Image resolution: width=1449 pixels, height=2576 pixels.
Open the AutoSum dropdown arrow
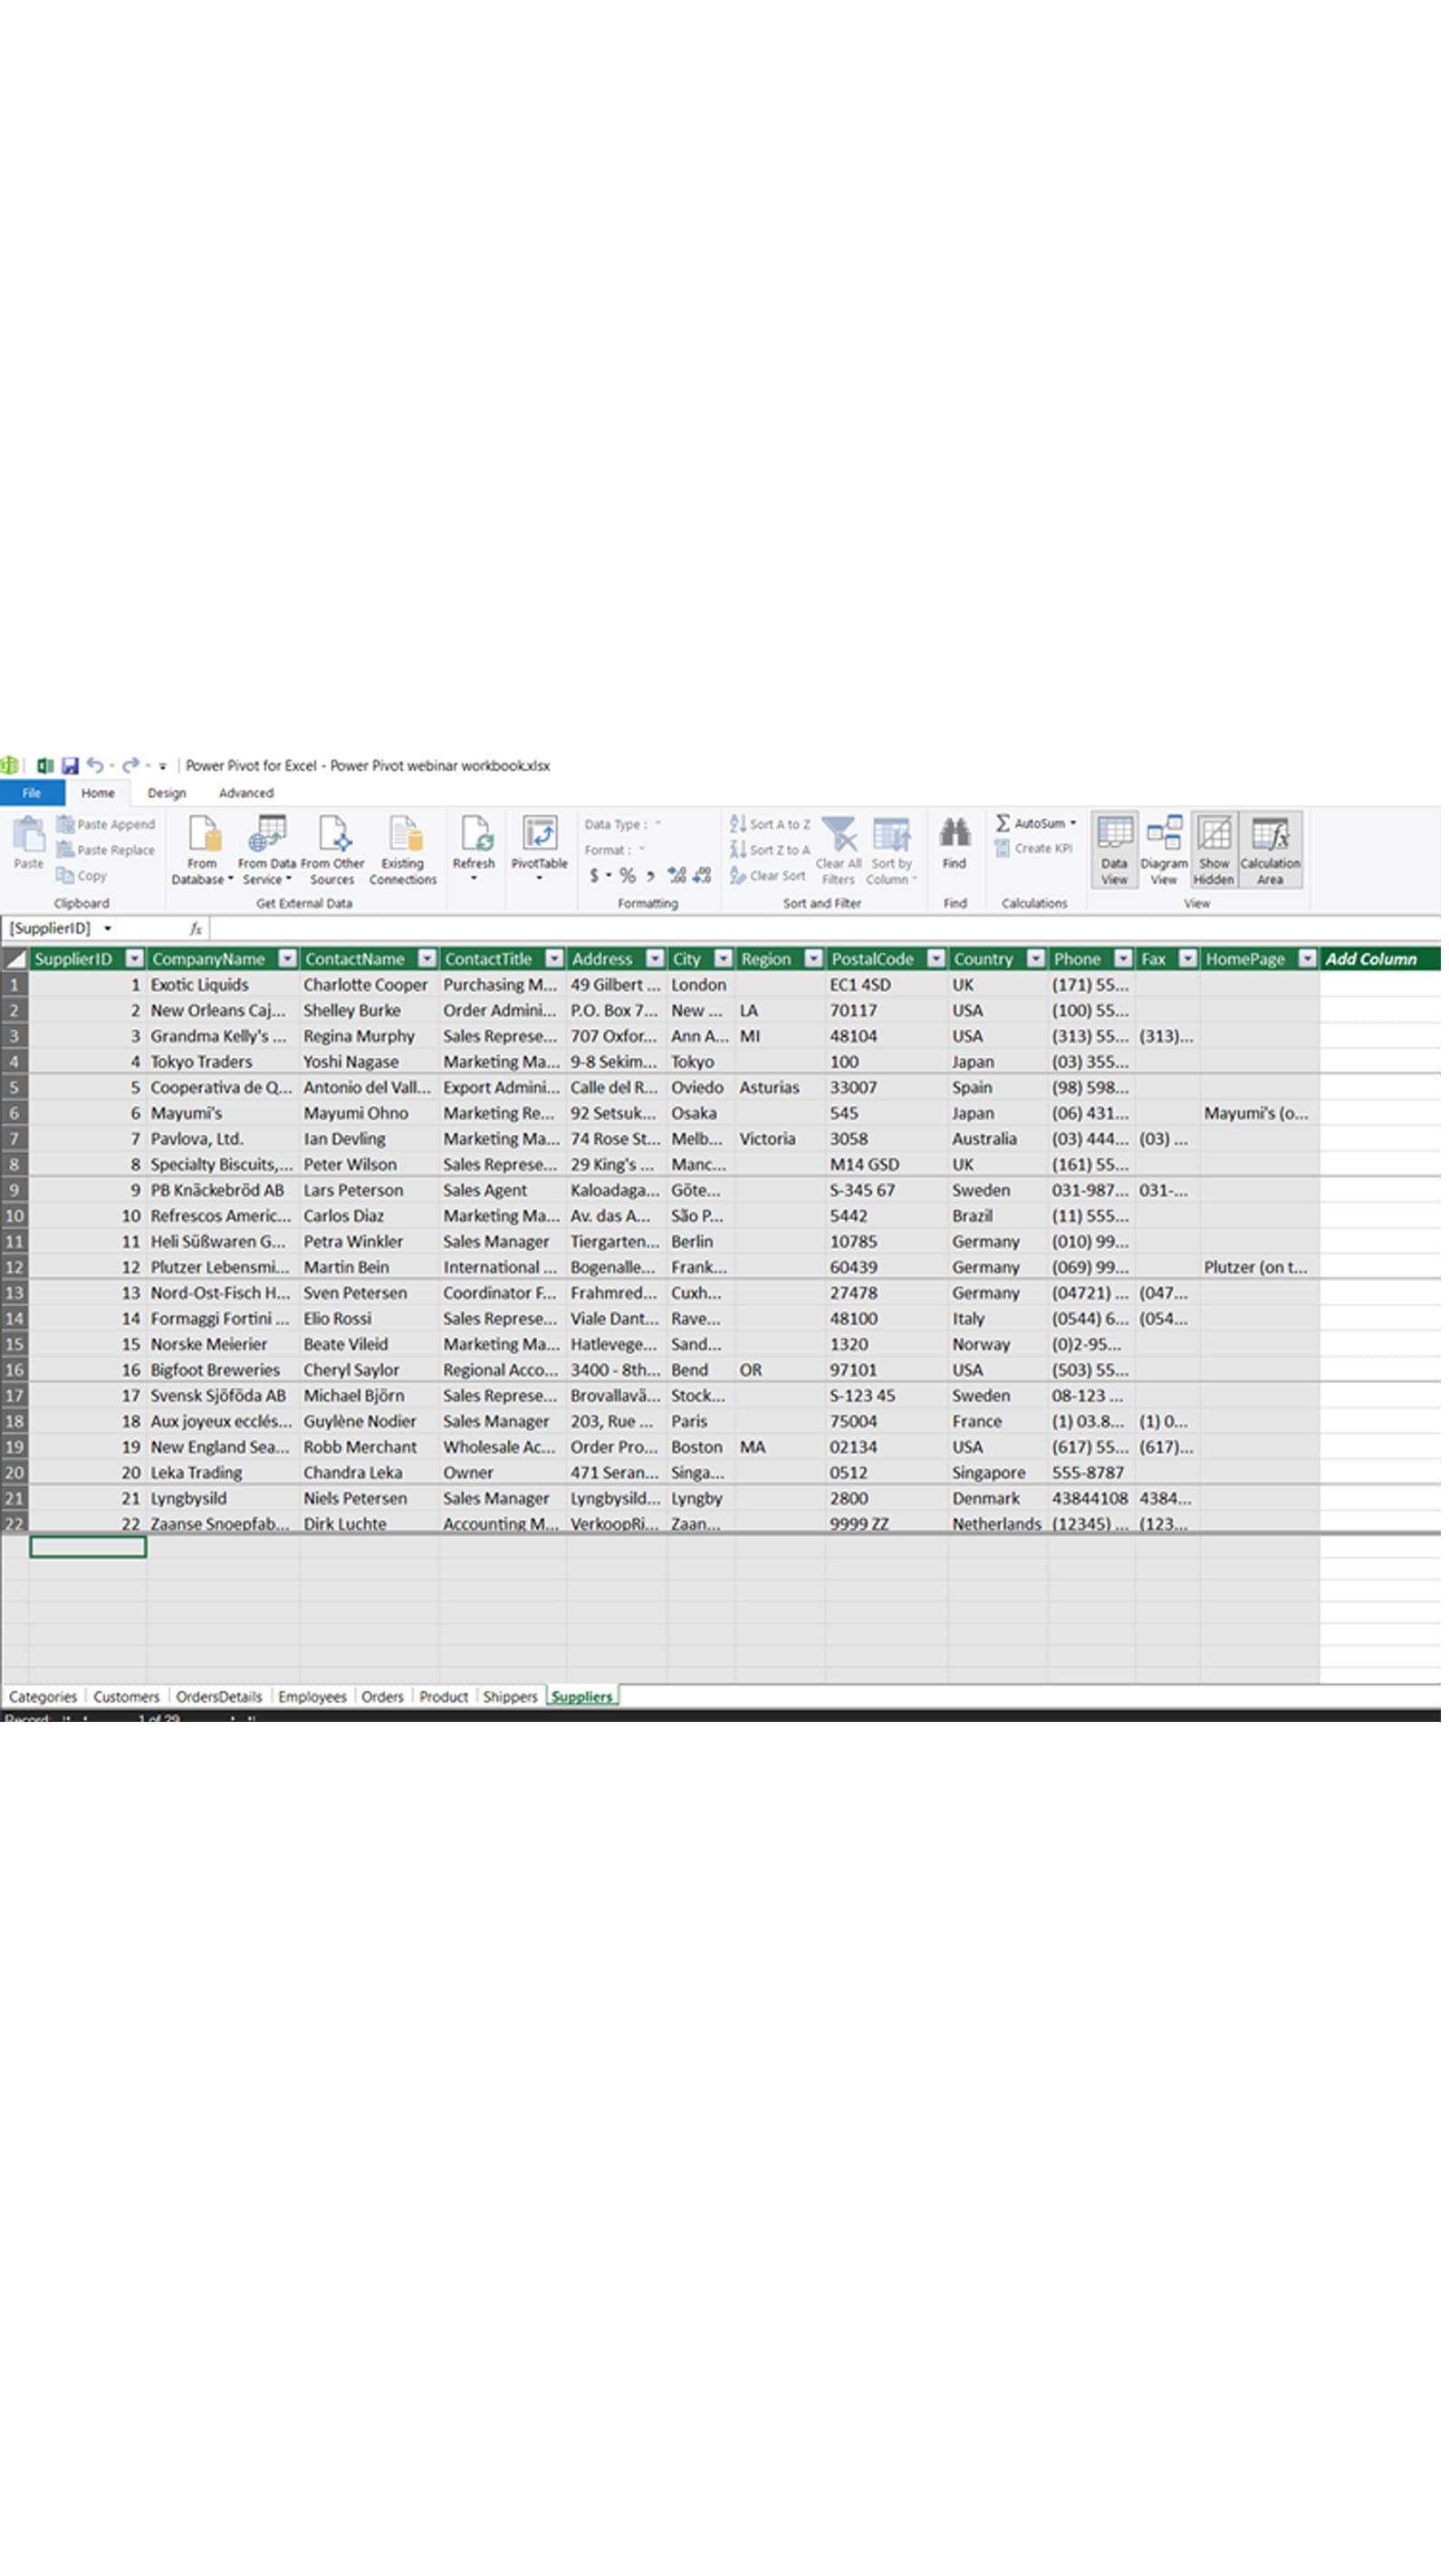pos(1075,824)
